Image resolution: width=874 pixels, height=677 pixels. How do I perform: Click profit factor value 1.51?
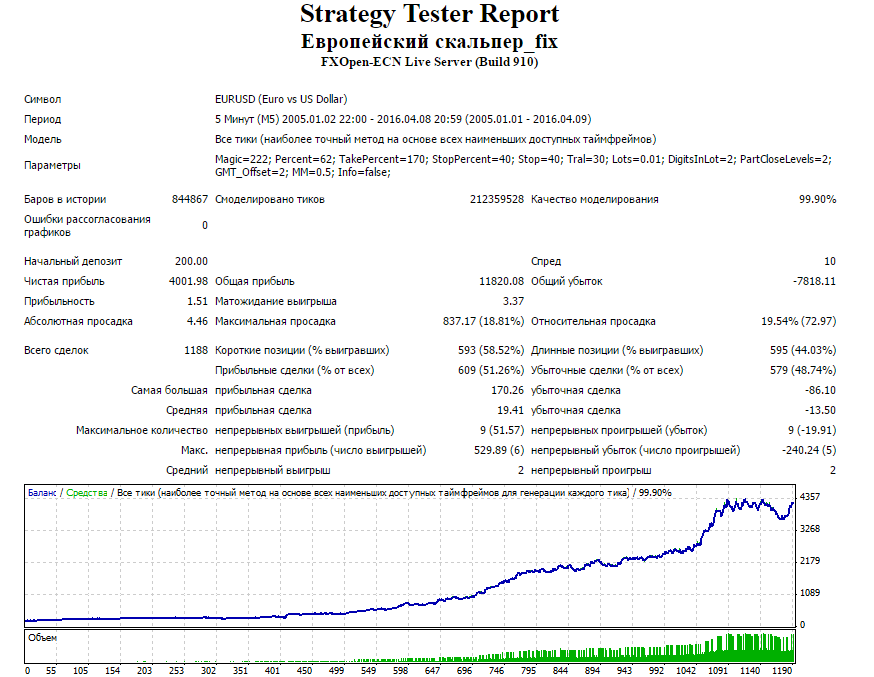pyautogui.click(x=197, y=301)
